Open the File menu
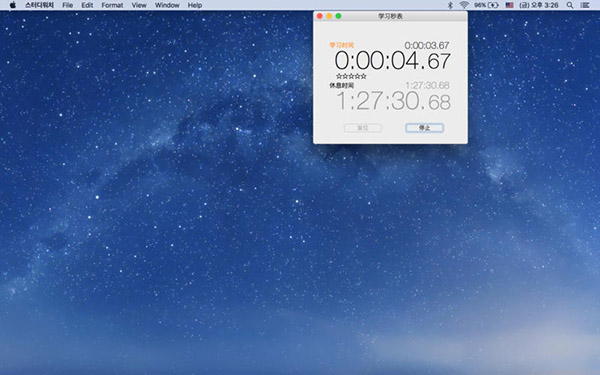 coord(68,5)
